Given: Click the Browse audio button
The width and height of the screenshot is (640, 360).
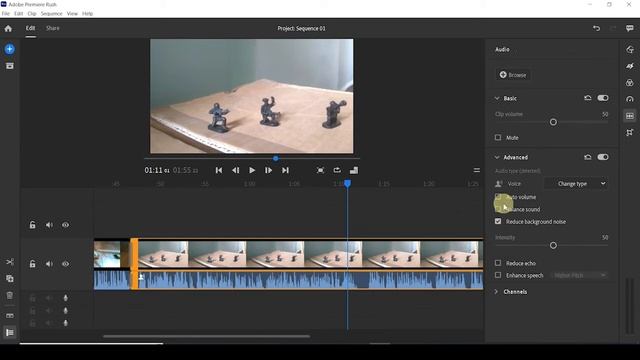Looking at the screenshot, I should pyautogui.click(x=513, y=75).
